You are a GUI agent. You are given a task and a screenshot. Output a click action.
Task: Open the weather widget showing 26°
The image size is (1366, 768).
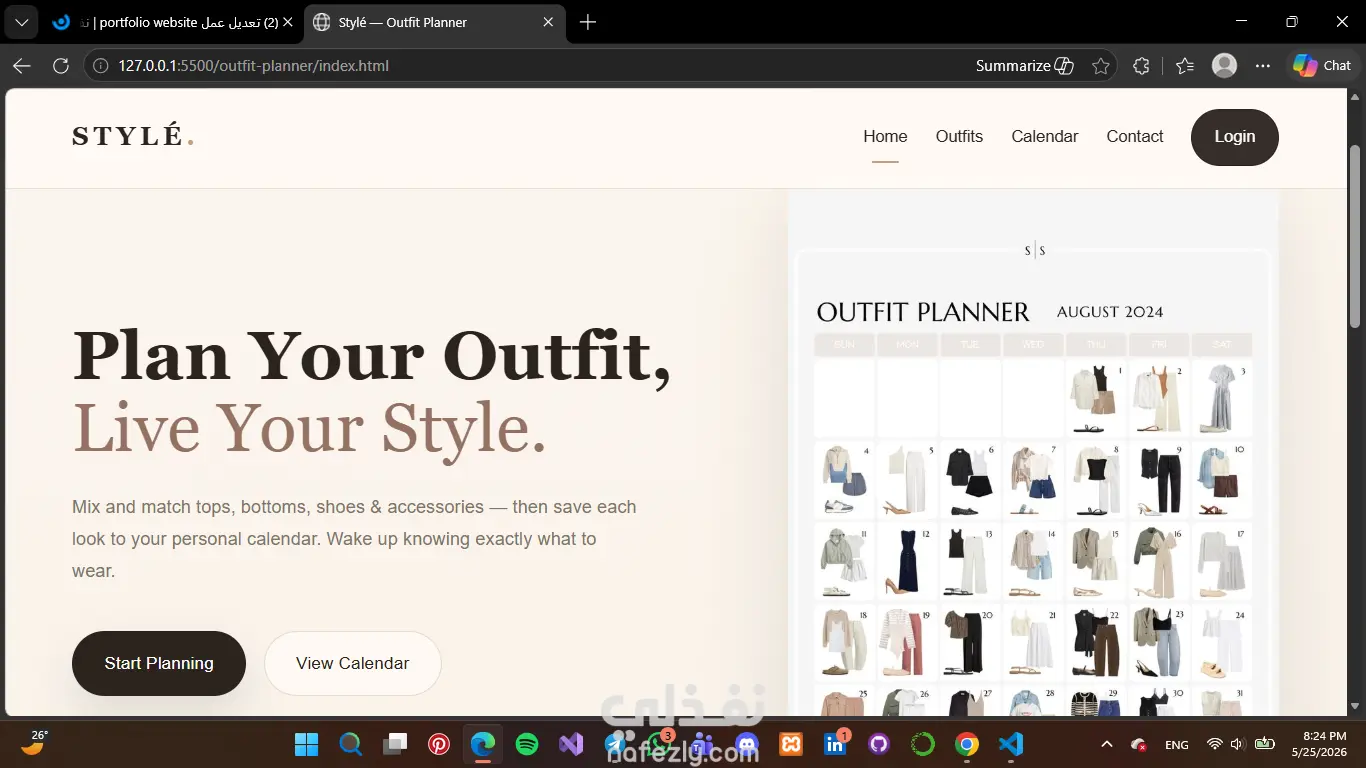tap(34, 744)
